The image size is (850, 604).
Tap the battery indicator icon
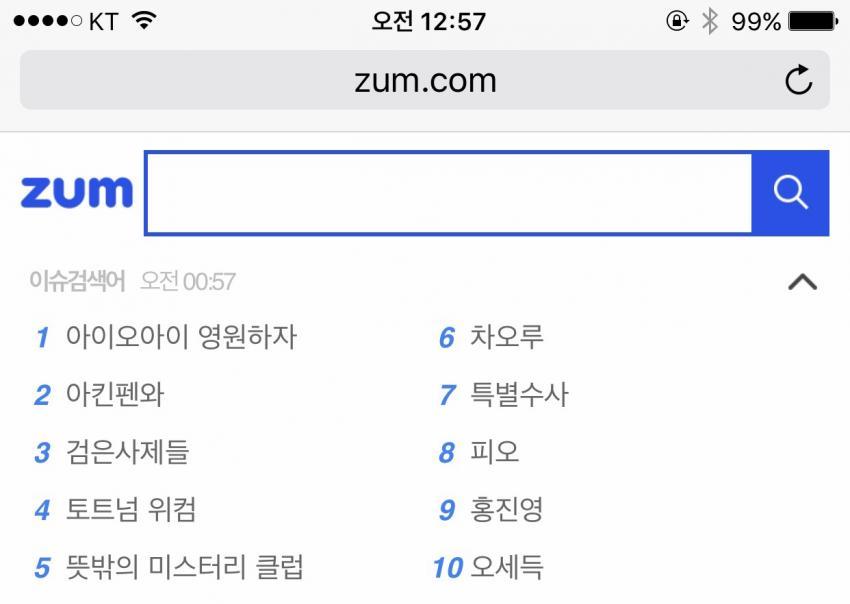(811, 21)
